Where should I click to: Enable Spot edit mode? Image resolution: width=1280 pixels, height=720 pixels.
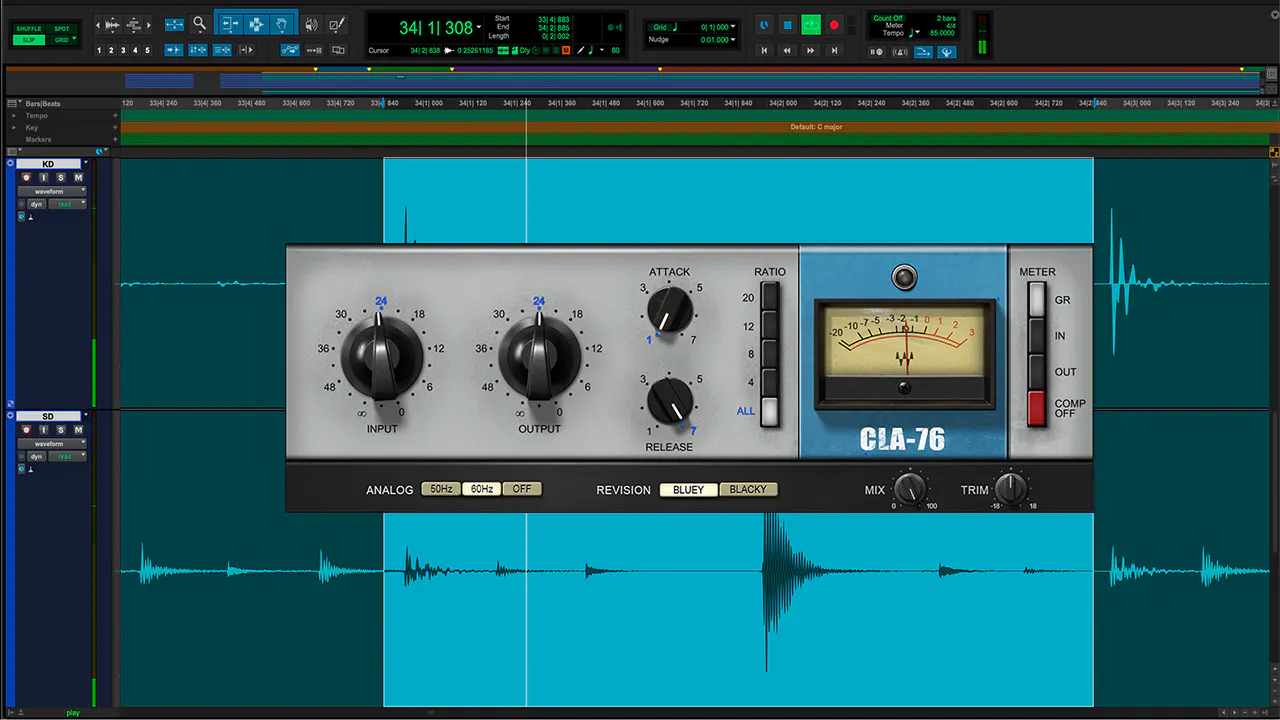62,28
